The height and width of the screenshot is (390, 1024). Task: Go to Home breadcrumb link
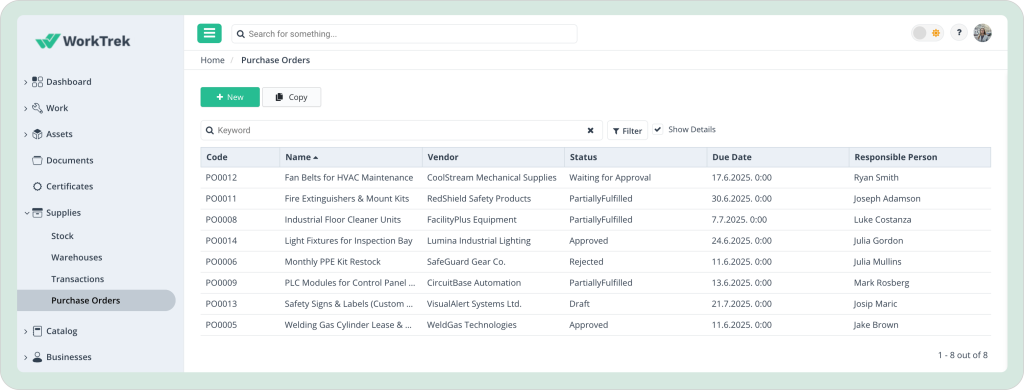[x=212, y=60]
